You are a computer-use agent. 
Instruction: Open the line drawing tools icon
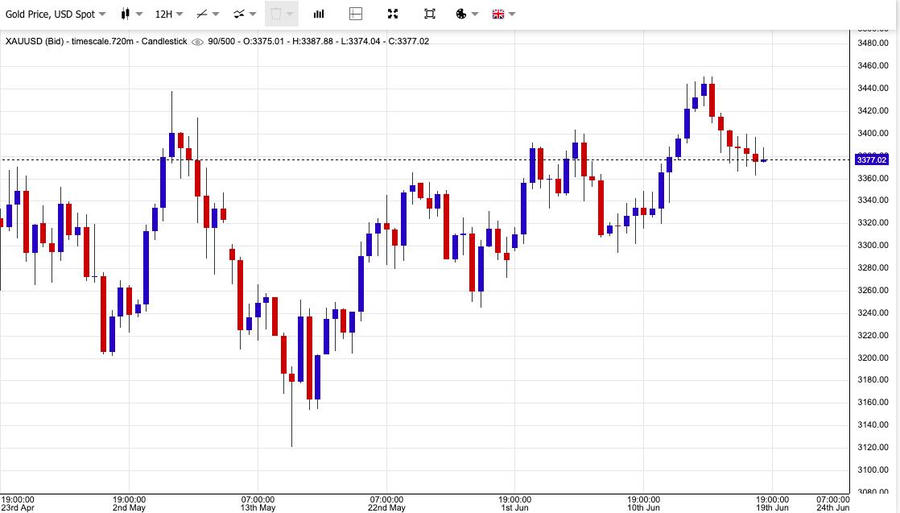click(203, 14)
